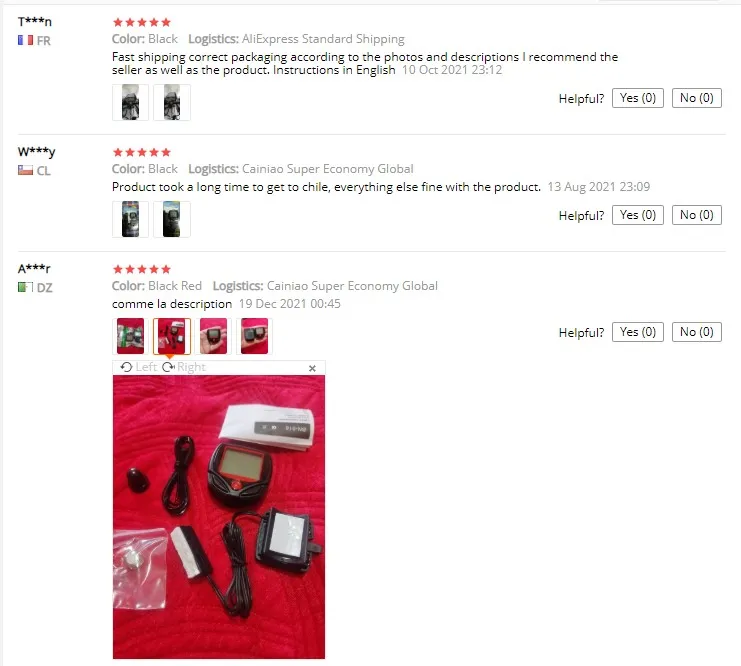Click the France flag icon for T***n
The image size is (741, 666).
point(26,40)
